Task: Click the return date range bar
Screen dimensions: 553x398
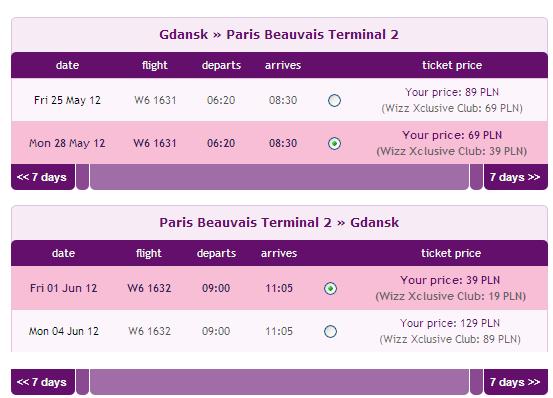Action: [279, 382]
